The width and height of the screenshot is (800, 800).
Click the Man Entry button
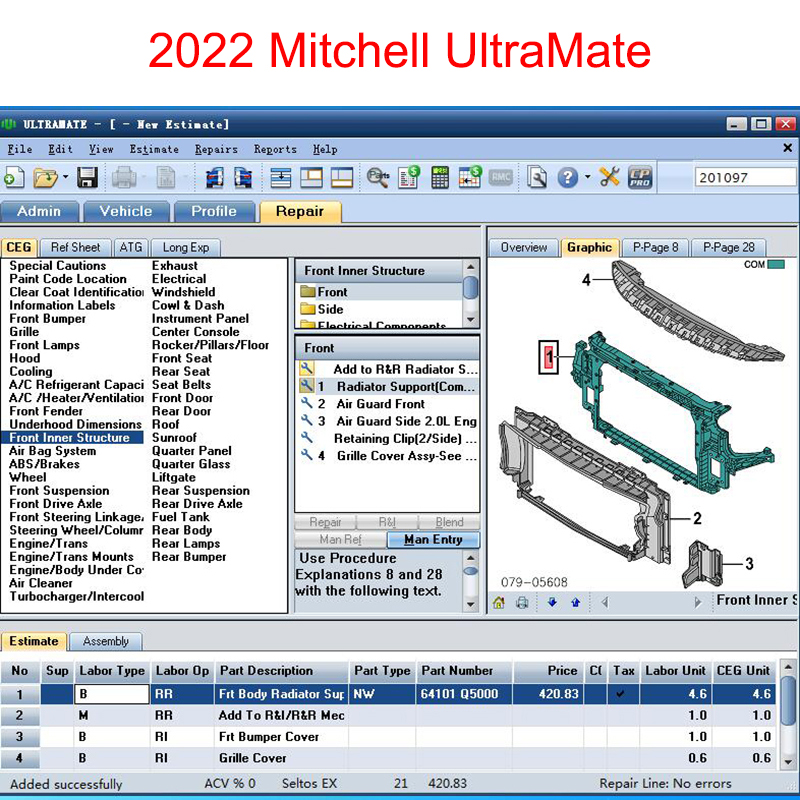(x=433, y=539)
